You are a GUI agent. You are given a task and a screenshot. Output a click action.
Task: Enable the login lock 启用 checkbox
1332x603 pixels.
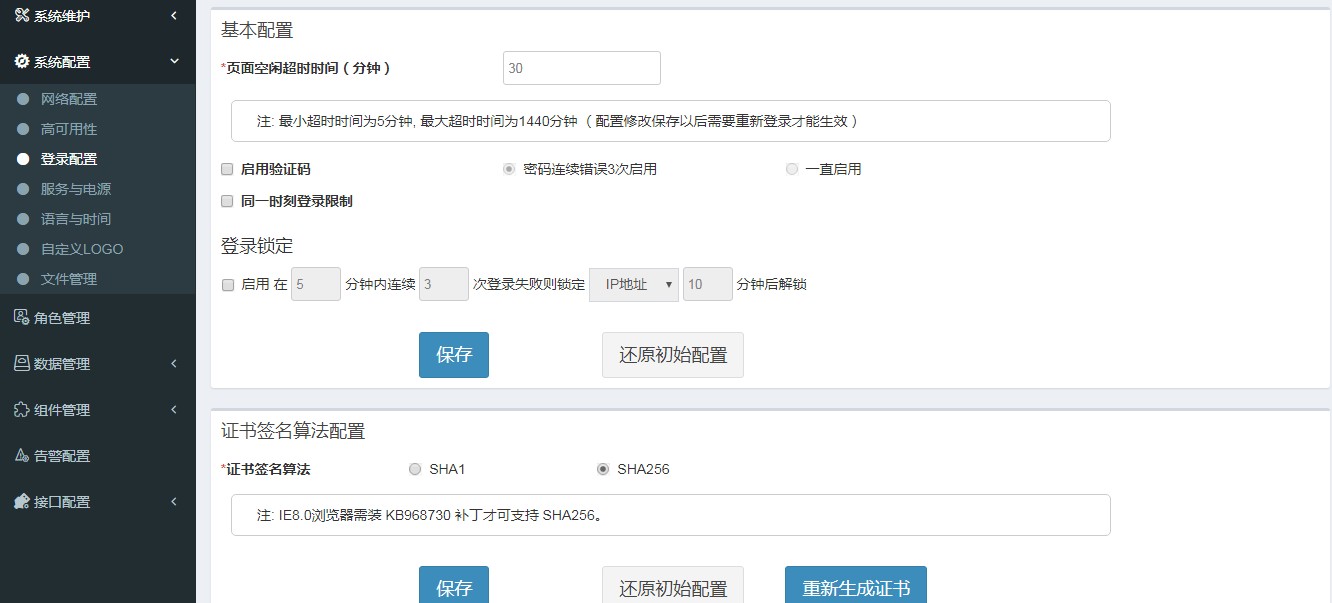pyautogui.click(x=227, y=285)
